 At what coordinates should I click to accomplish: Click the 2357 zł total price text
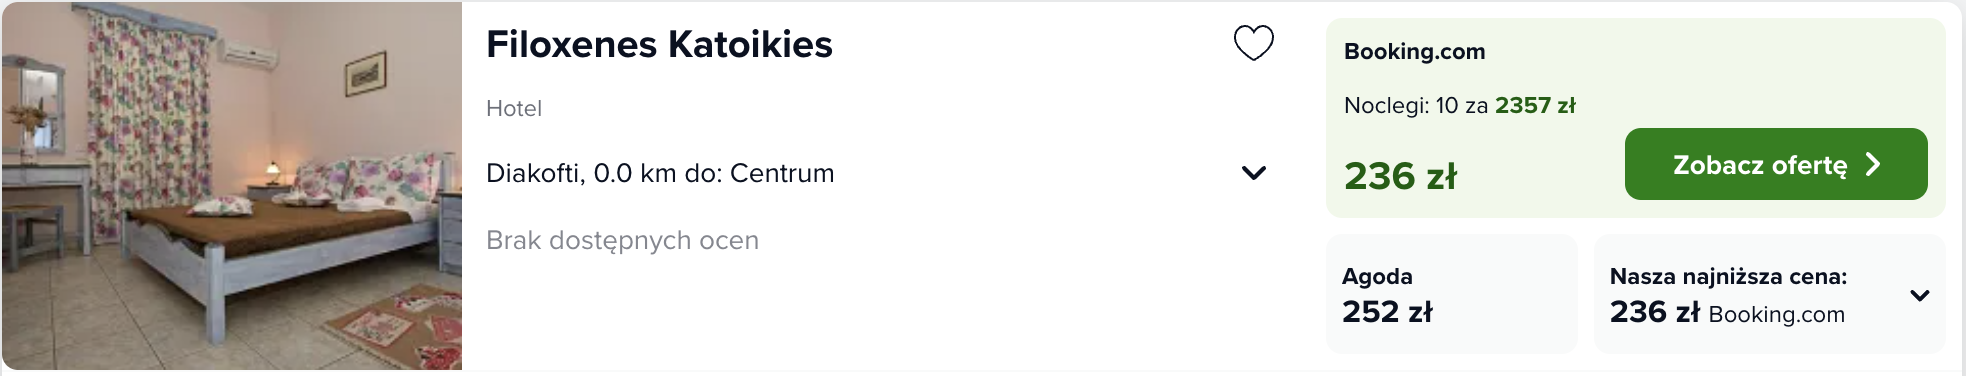[1535, 105]
